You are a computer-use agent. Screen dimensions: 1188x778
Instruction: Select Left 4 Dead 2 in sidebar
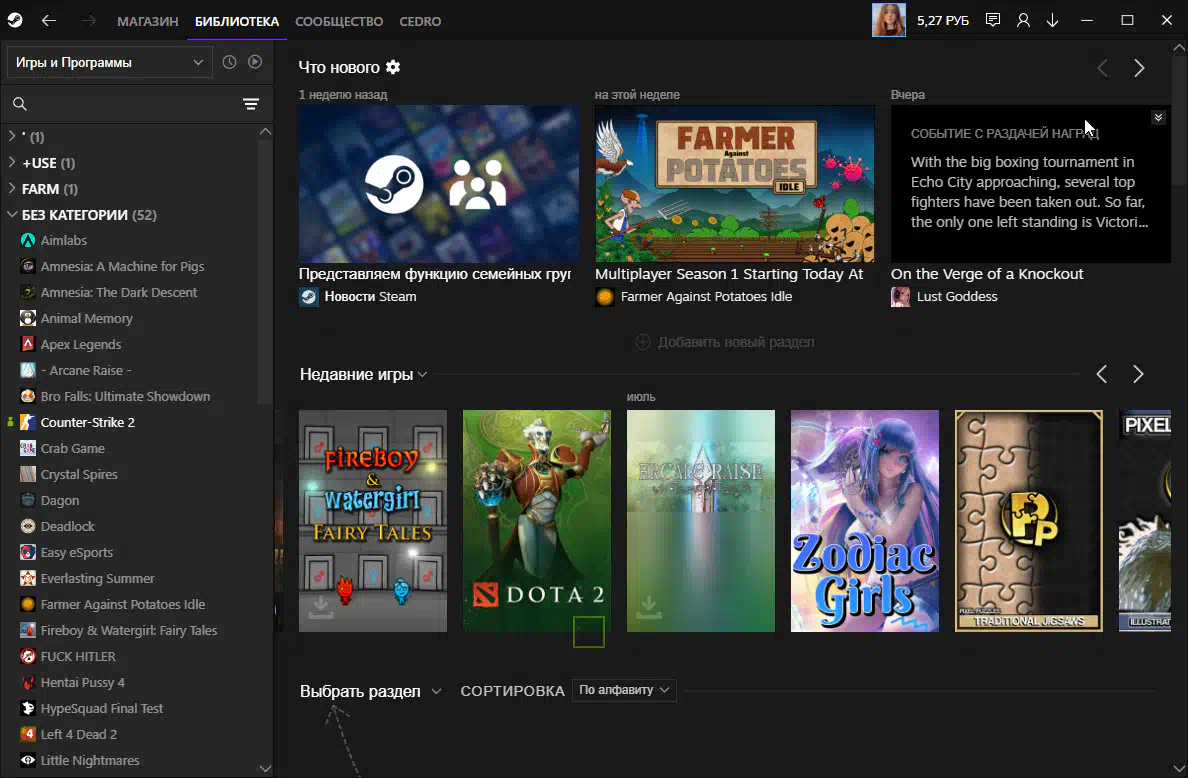[79, 734]
